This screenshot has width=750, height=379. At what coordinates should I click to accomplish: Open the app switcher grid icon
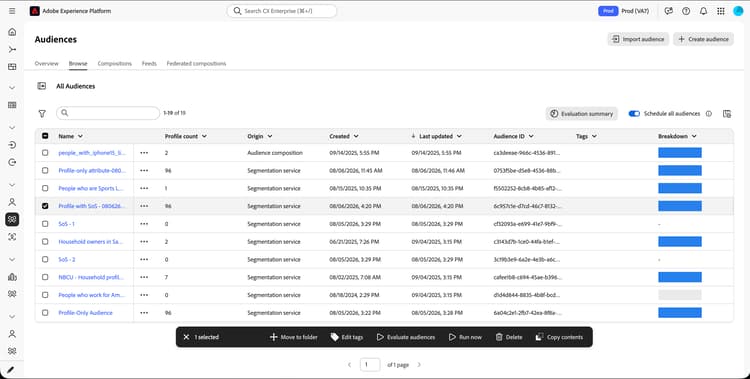tap(720, 11)
